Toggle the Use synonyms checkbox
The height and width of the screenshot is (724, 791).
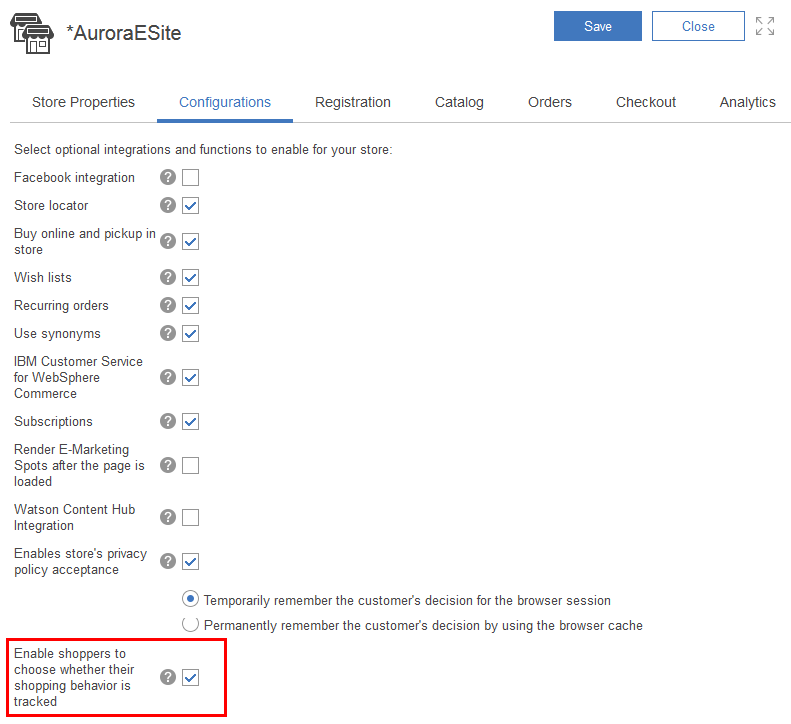click(190, 333)
